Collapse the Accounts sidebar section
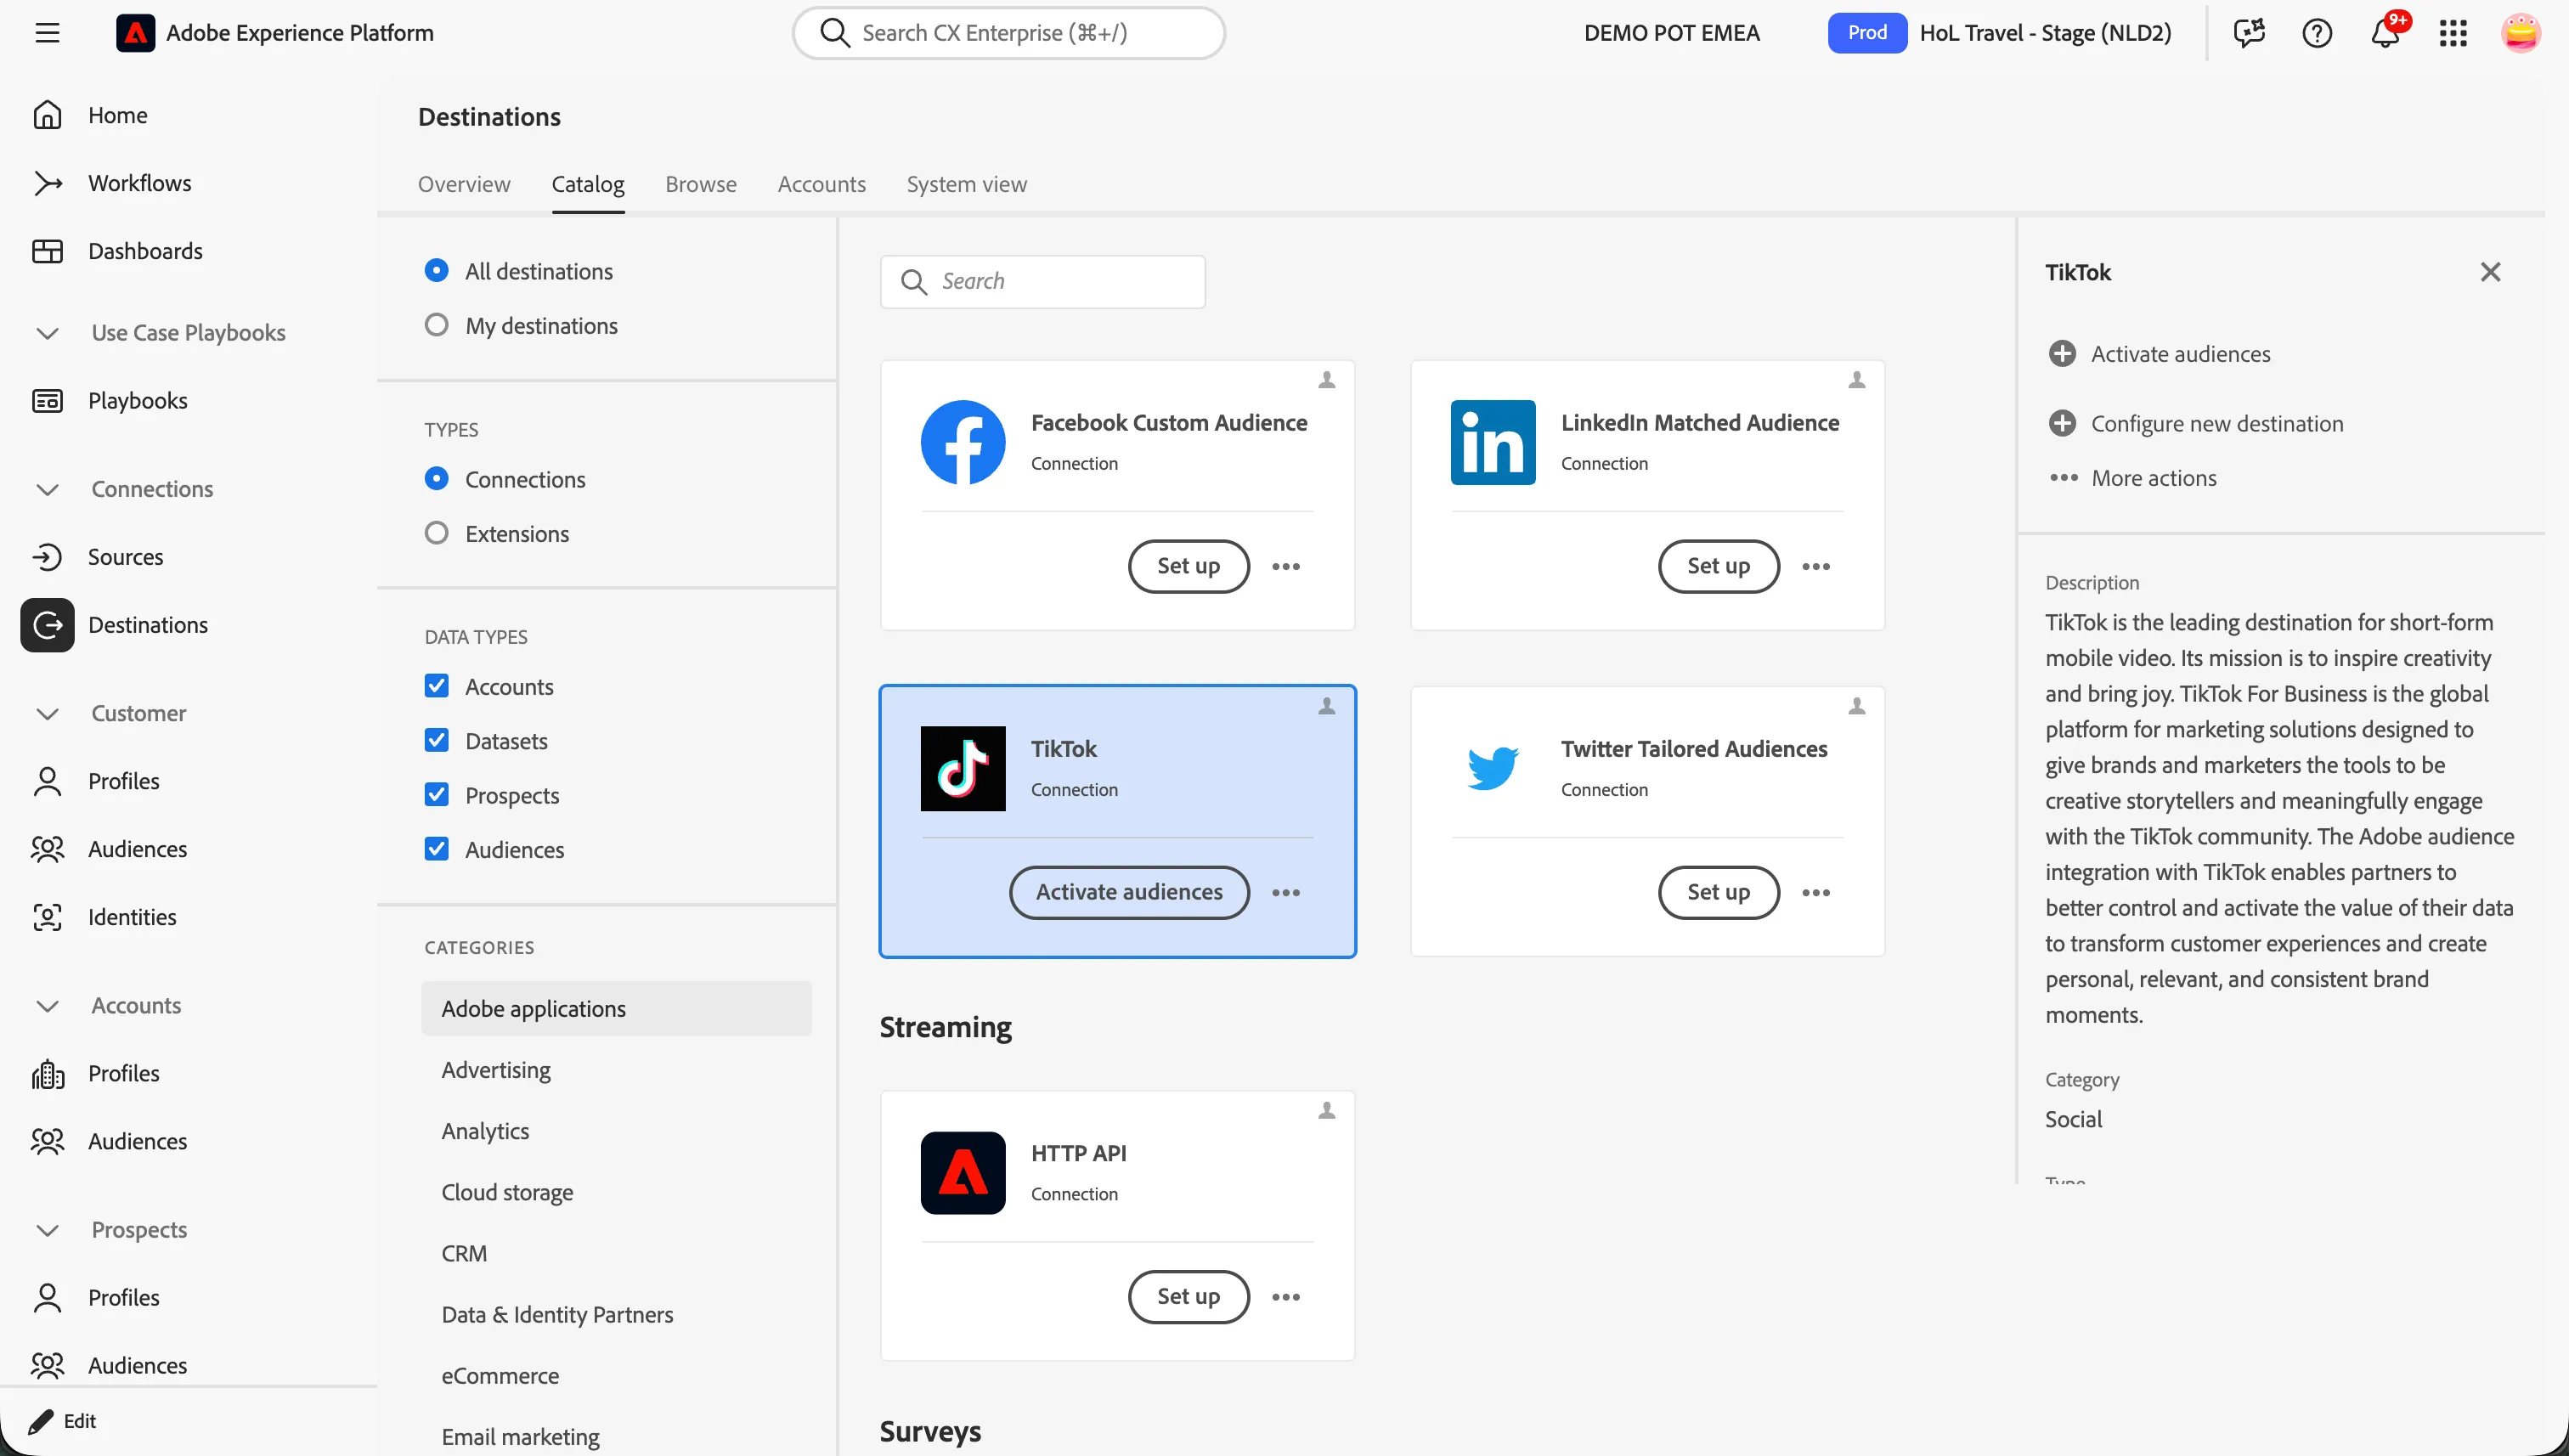2569x1456 pixels. click(47, 1005)
